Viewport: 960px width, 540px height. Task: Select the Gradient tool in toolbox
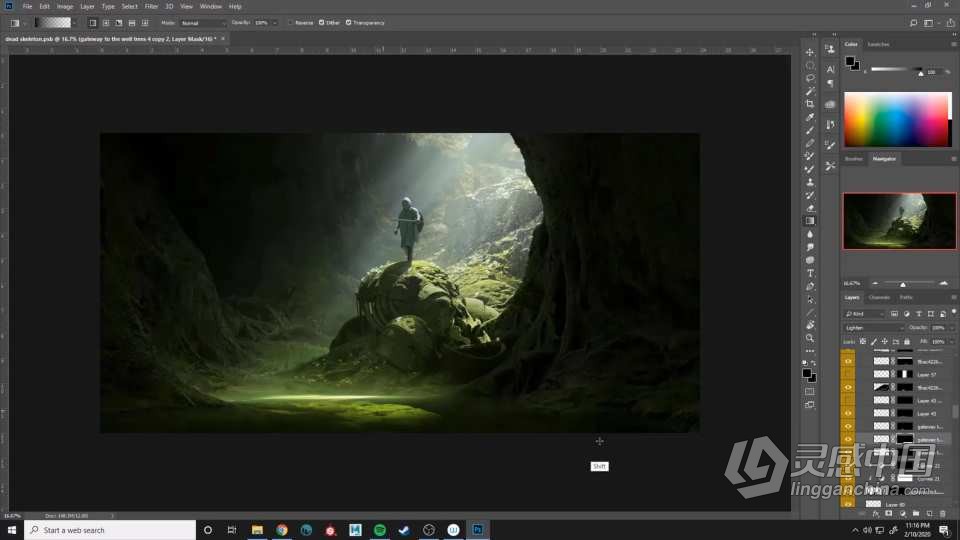pyautogui.click(x=810, y=221)
